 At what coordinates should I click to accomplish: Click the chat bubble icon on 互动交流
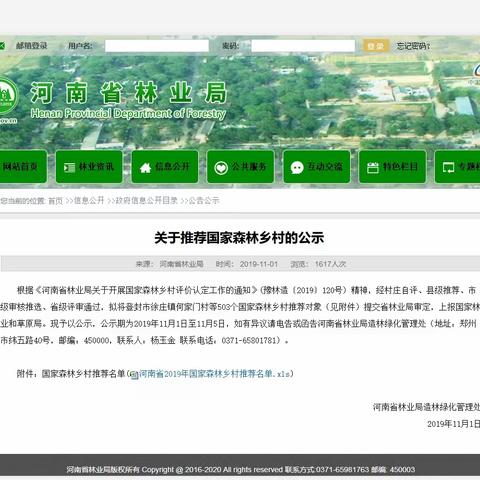click(x=297, y=168)
